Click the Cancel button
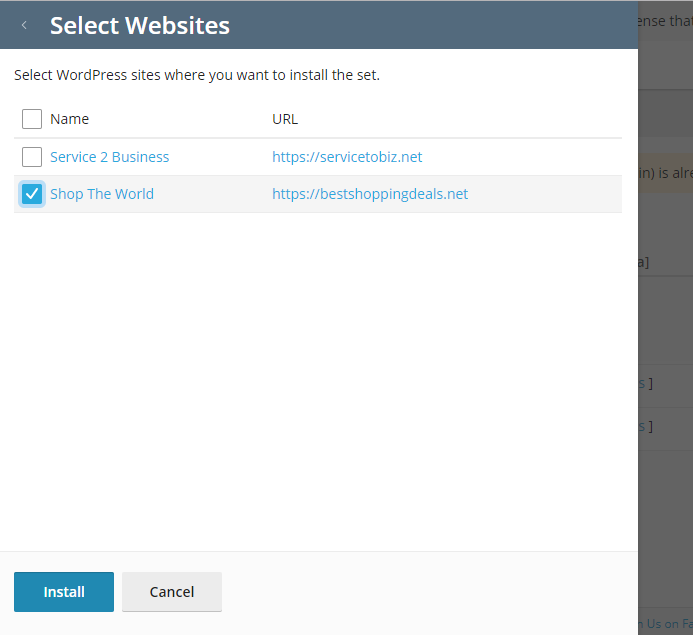Image resolution: width=693 pixels, height=635 pixels. point(172,592)
